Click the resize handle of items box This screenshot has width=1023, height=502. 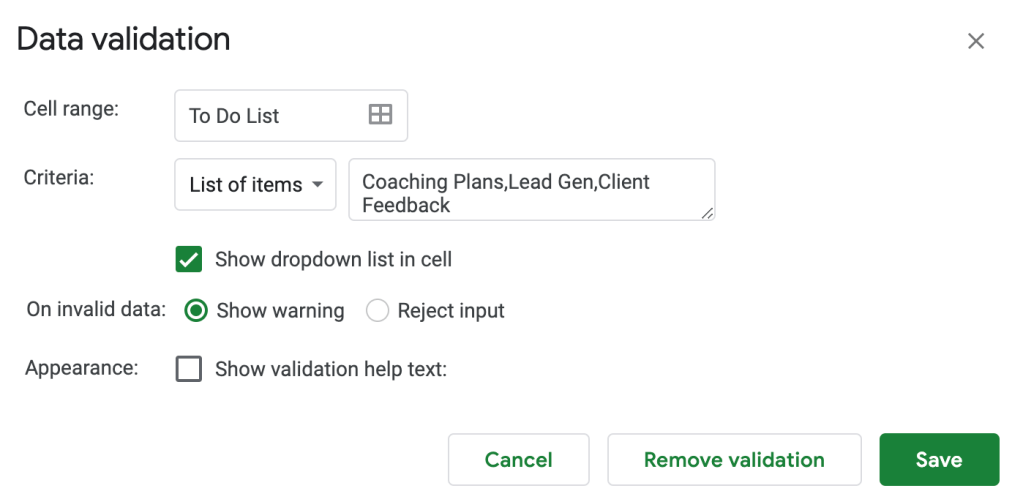click(x=708, y=213)
